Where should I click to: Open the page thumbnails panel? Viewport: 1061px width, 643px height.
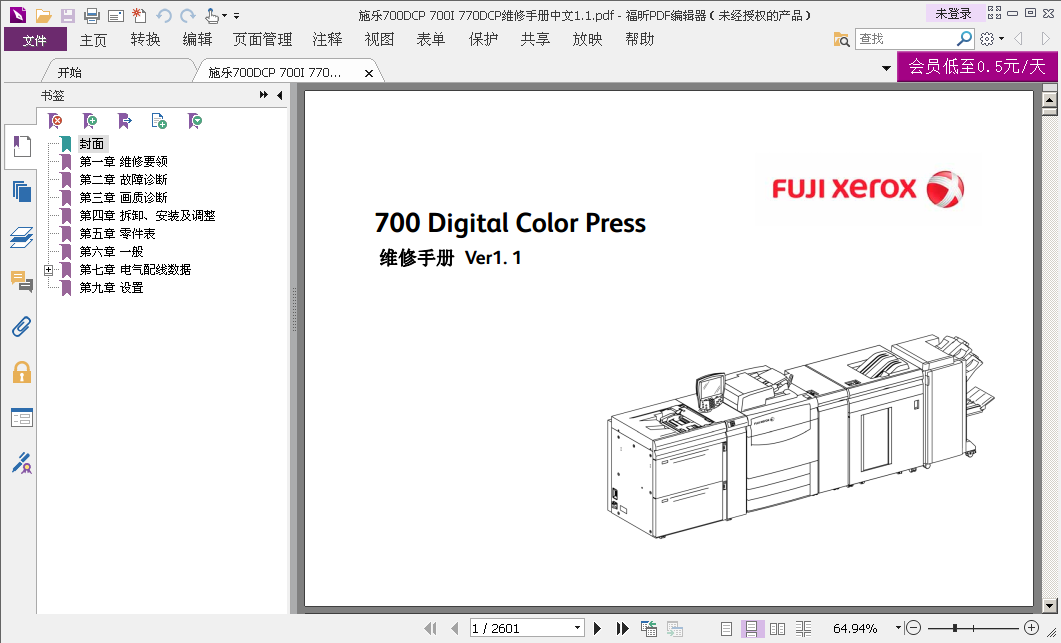pyautogui.click(x=22, y=192)
